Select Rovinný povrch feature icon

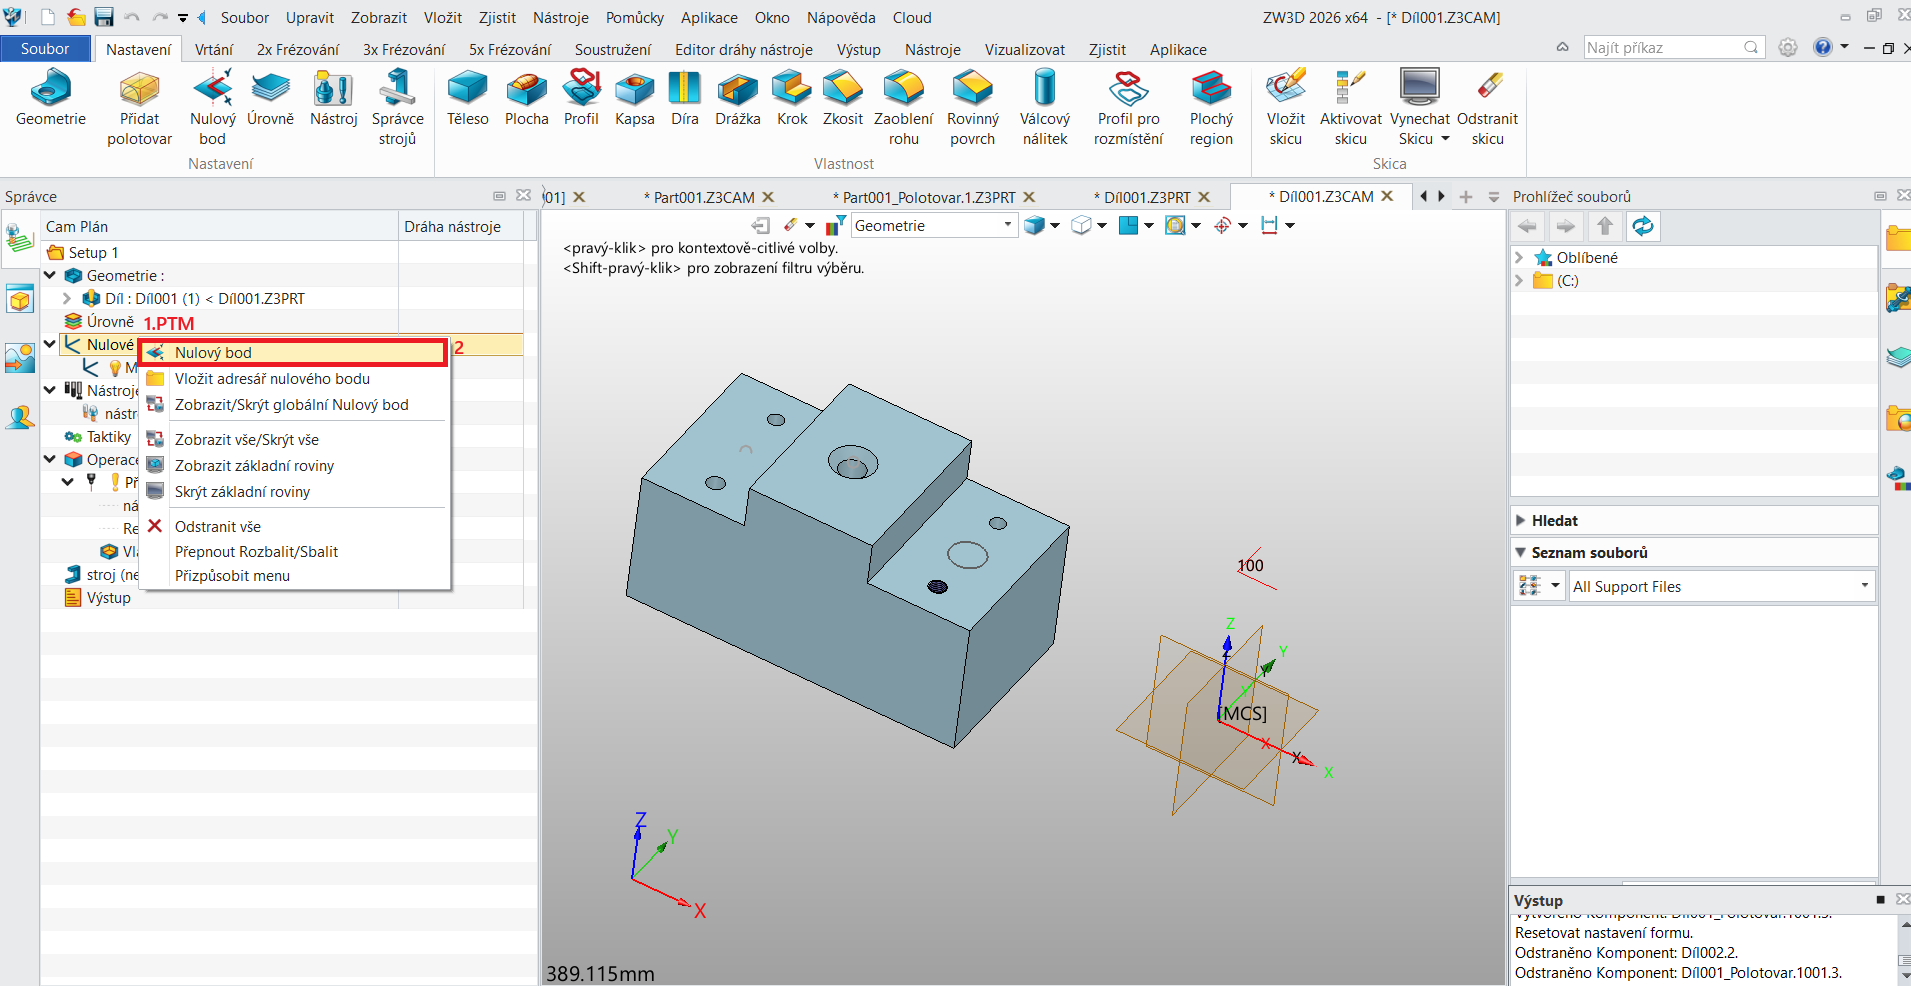point(973,108)
